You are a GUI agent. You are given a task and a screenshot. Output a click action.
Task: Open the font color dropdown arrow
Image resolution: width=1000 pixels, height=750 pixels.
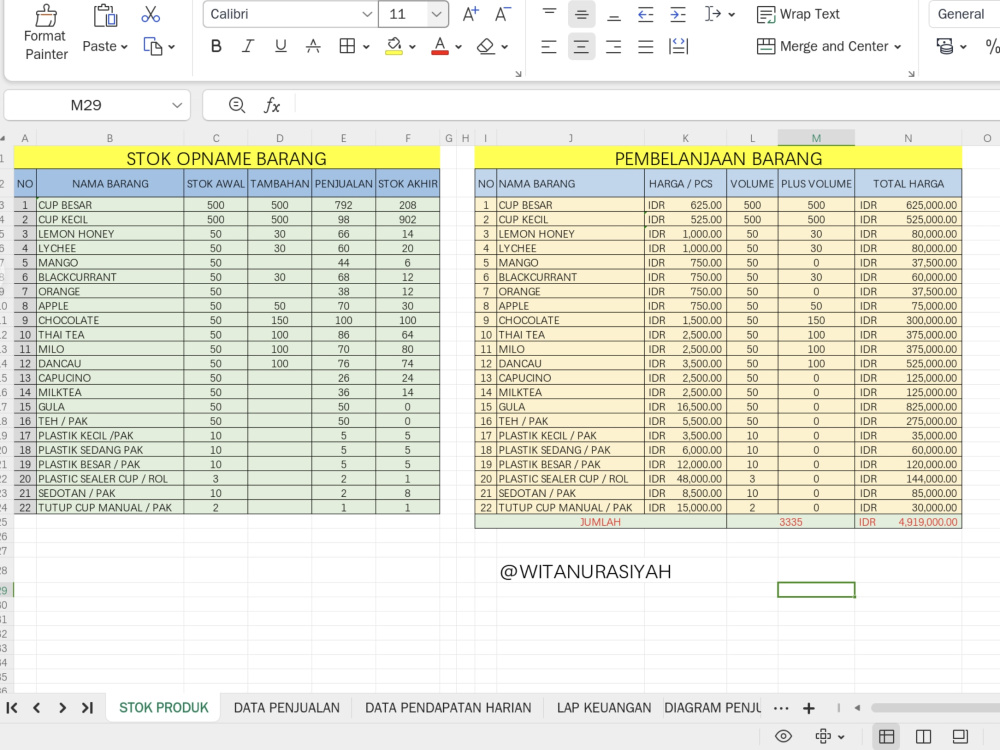click(x=458, y=47)
